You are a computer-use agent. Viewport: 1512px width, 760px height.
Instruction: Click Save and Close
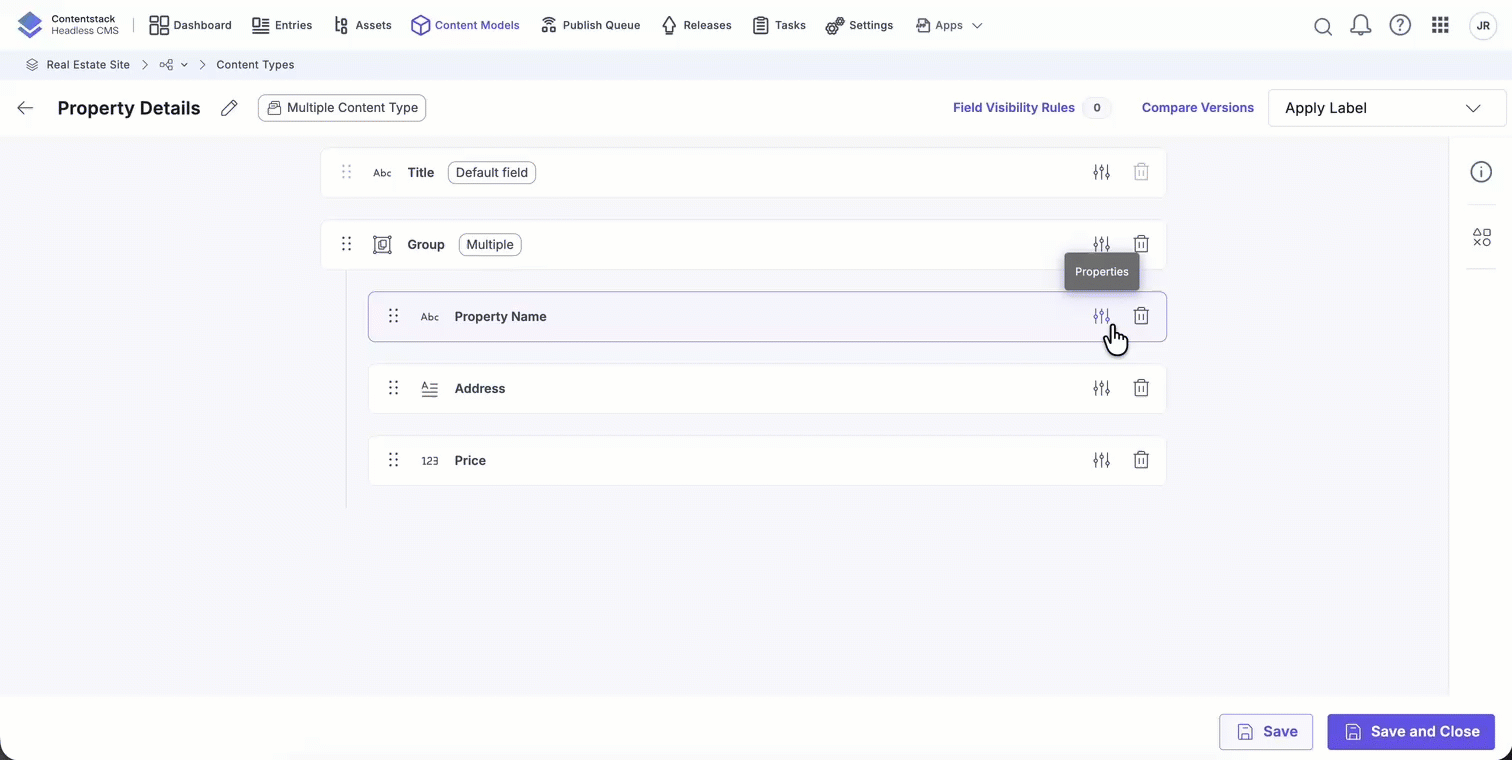pos(1411,731)
